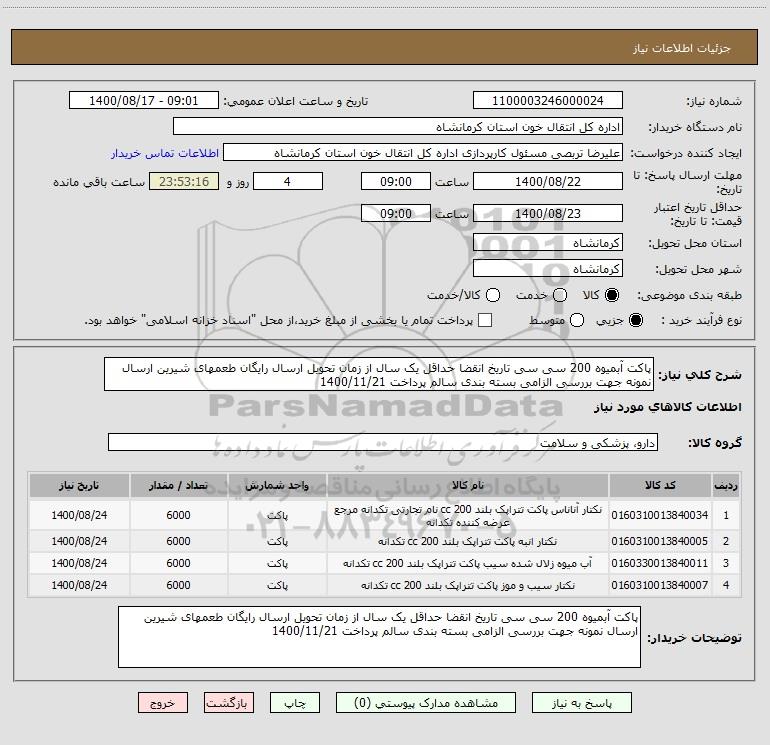
Task: Click the مشاهده مدارک پیوستی (0) button
Action: pyautogui.click(x=426, y=703)
